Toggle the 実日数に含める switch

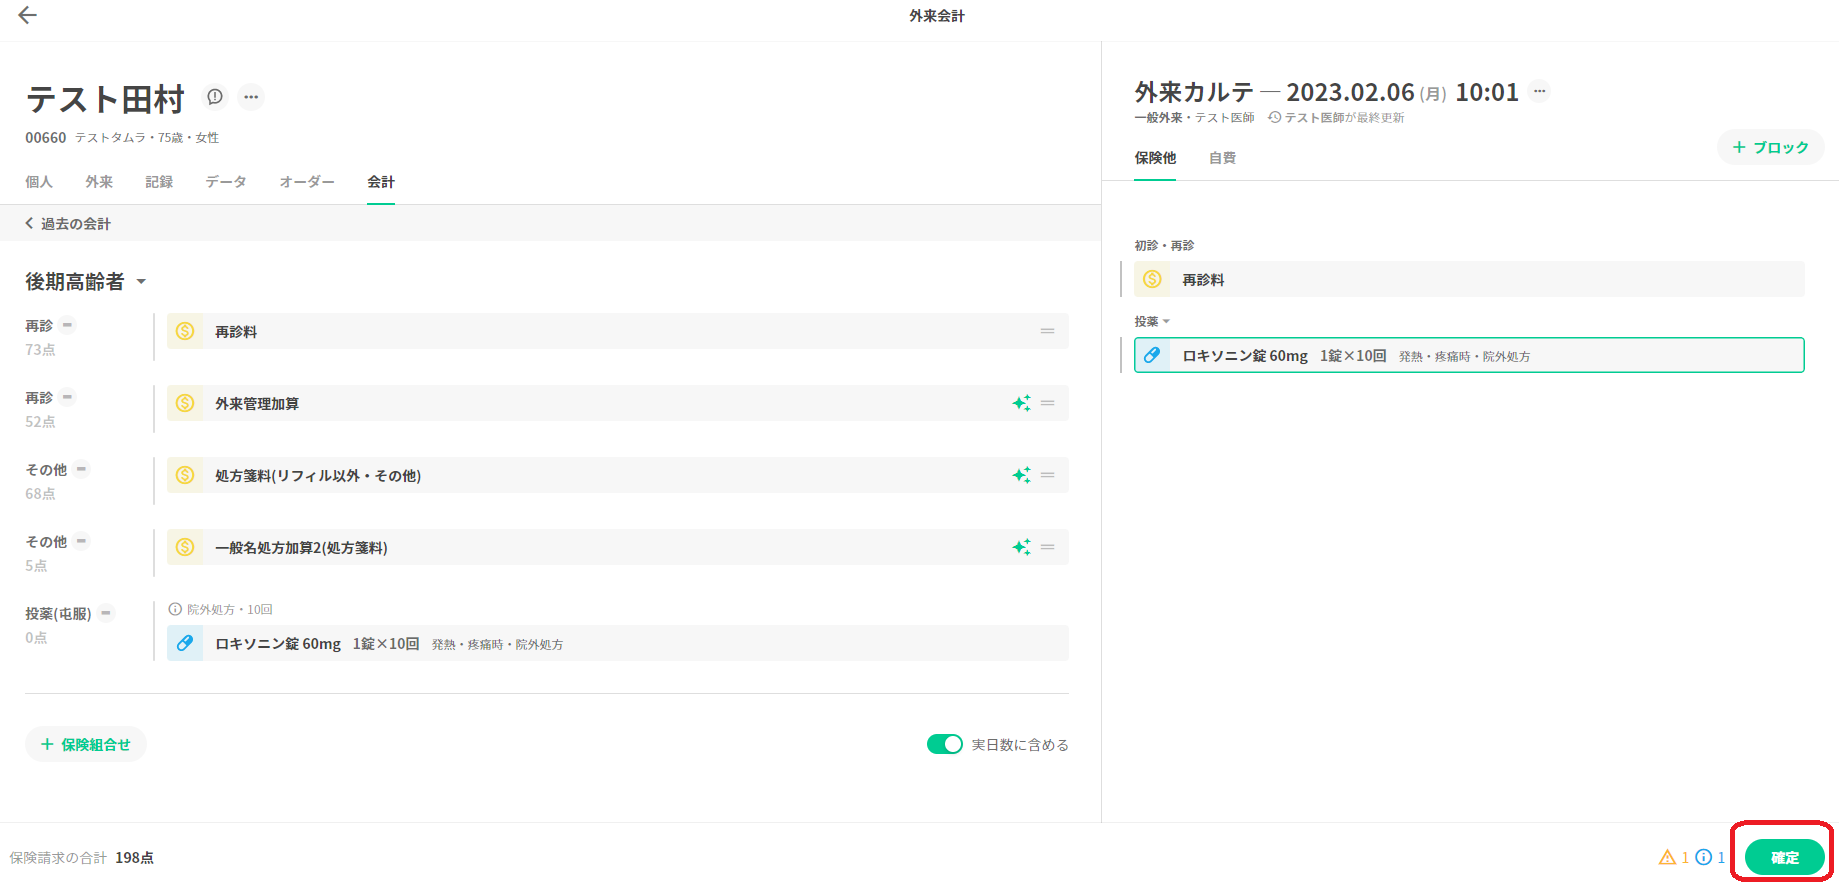point(944,744)
